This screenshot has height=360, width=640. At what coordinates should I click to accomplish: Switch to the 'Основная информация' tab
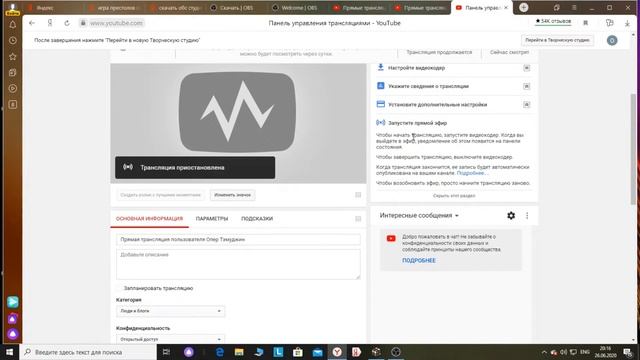tap(149, 219)
